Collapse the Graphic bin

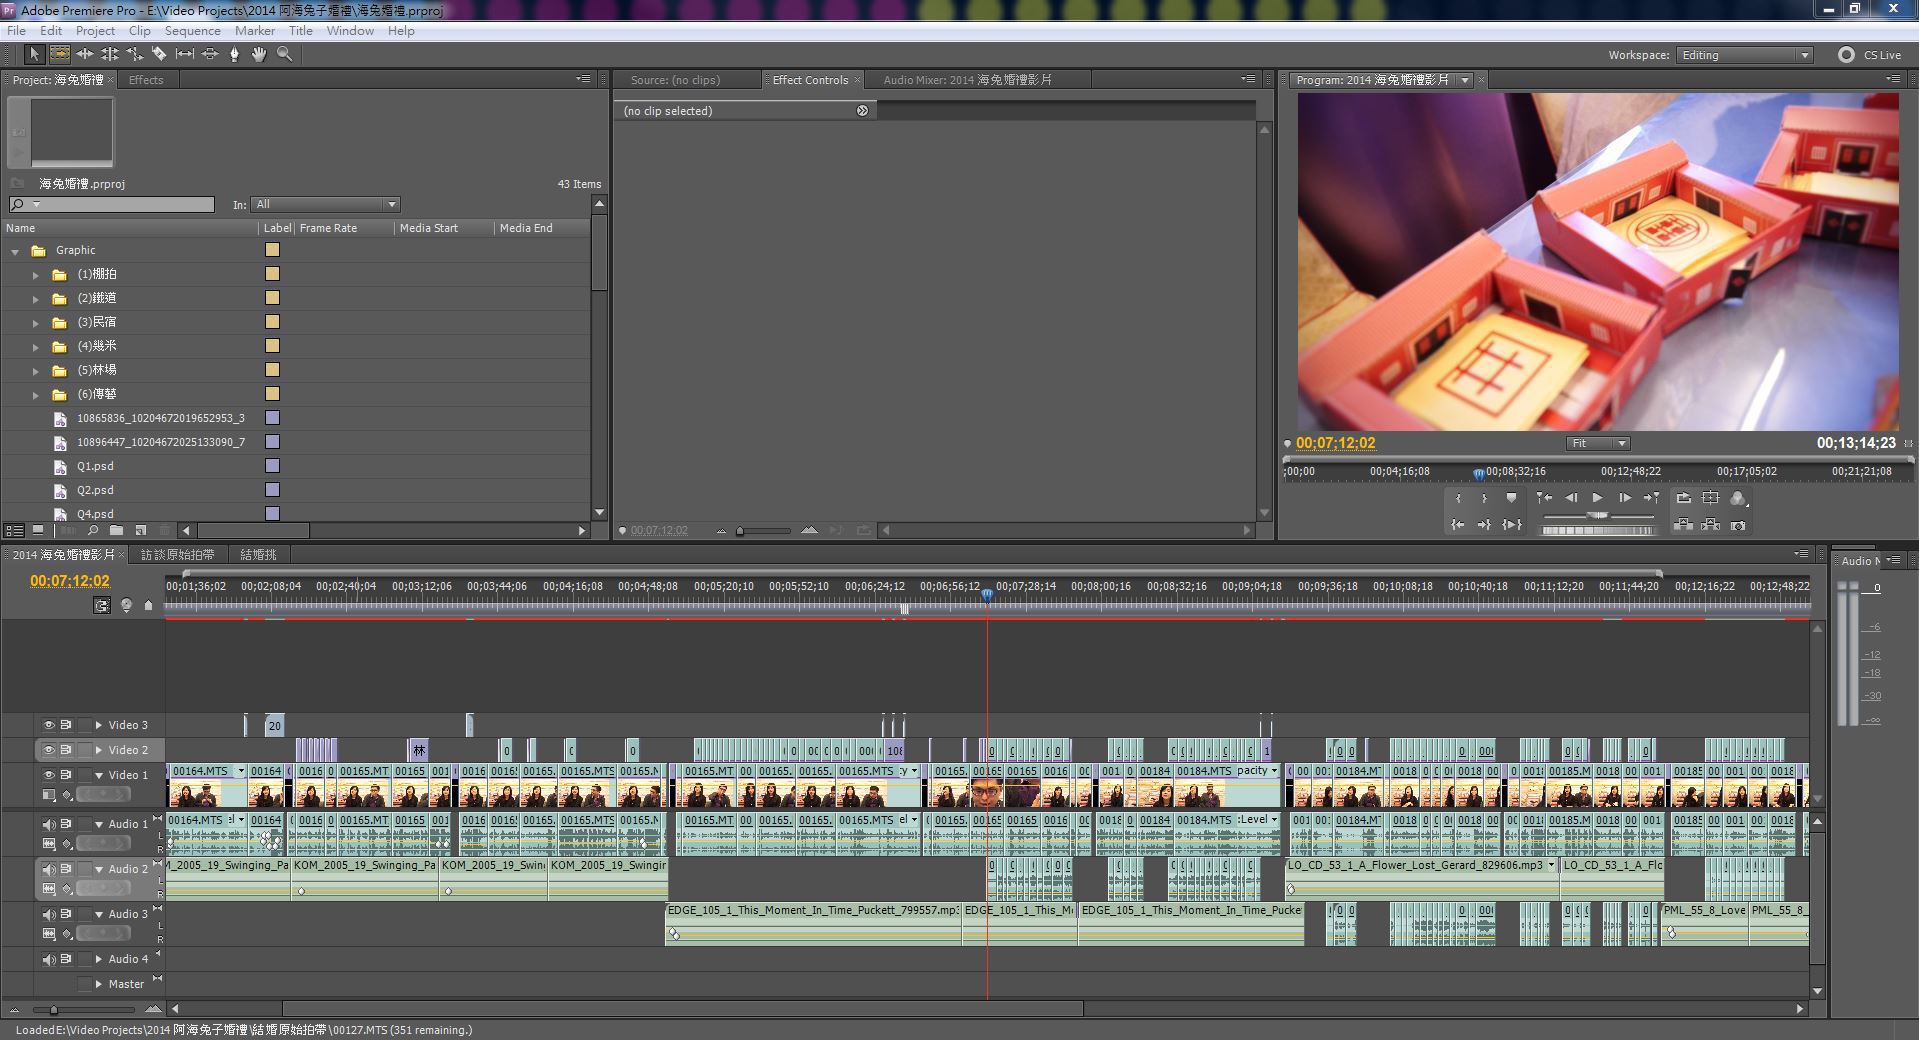click(x=15, y=251)
